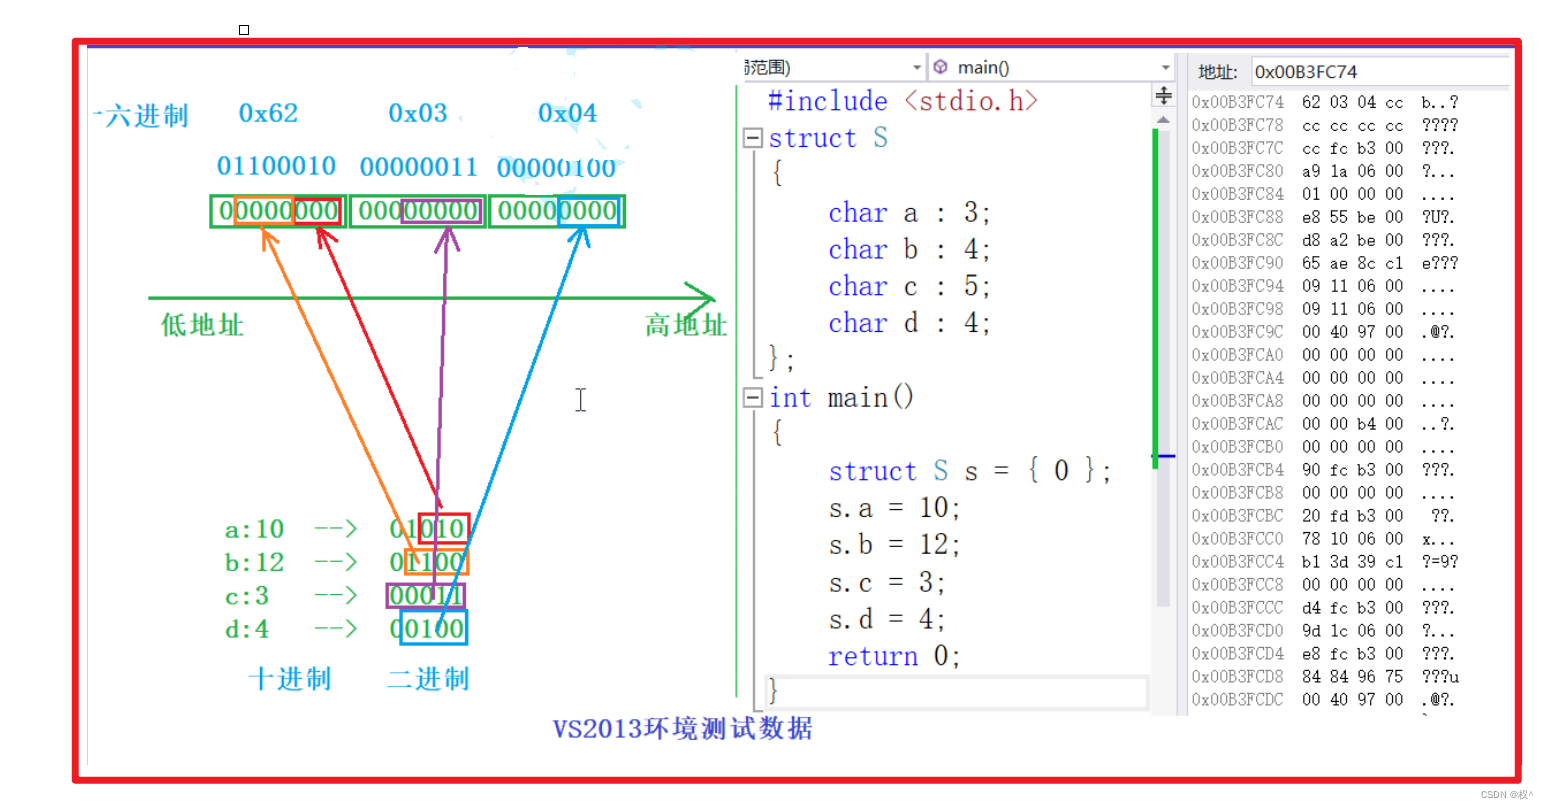Open the main() function dropdown
Viewport: 1548px width, 809px height.
click(1052, 67)
